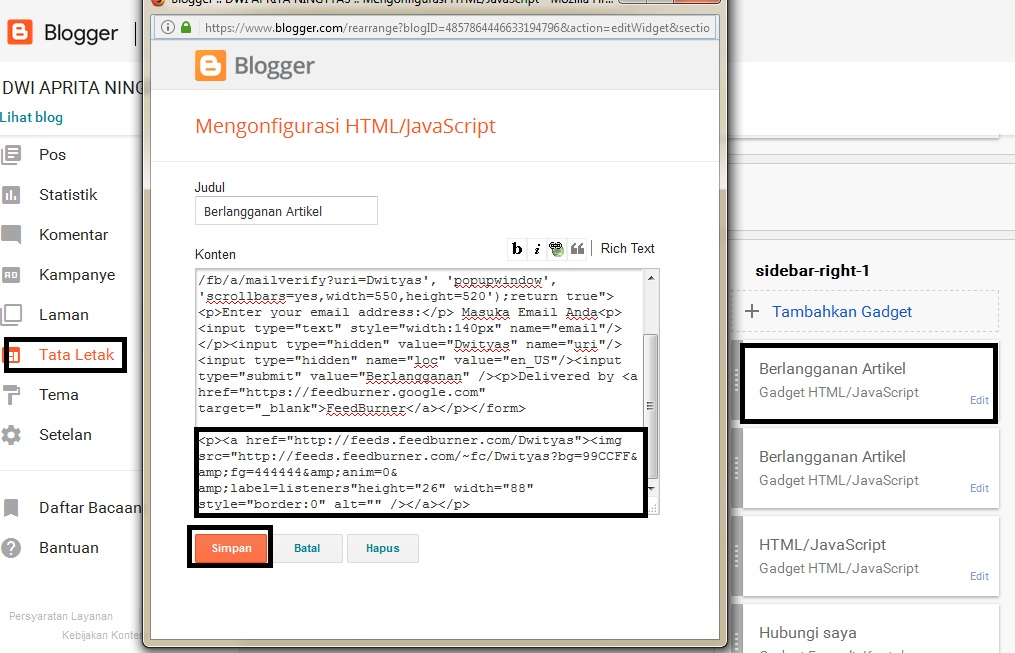The width and height of the screenshot is (1015, 653).
Task: Cancel editing with the Batal button
Action: (x=307, y=548)
